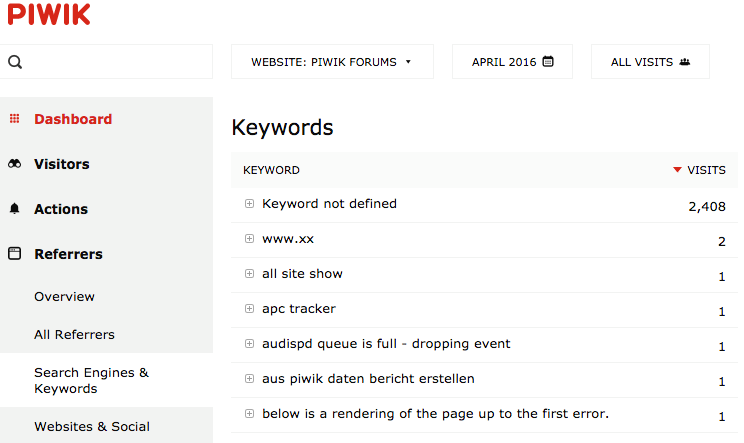Open the Website: Piwik Forums dropdown

pyautogui.click(x=332, y=62)
